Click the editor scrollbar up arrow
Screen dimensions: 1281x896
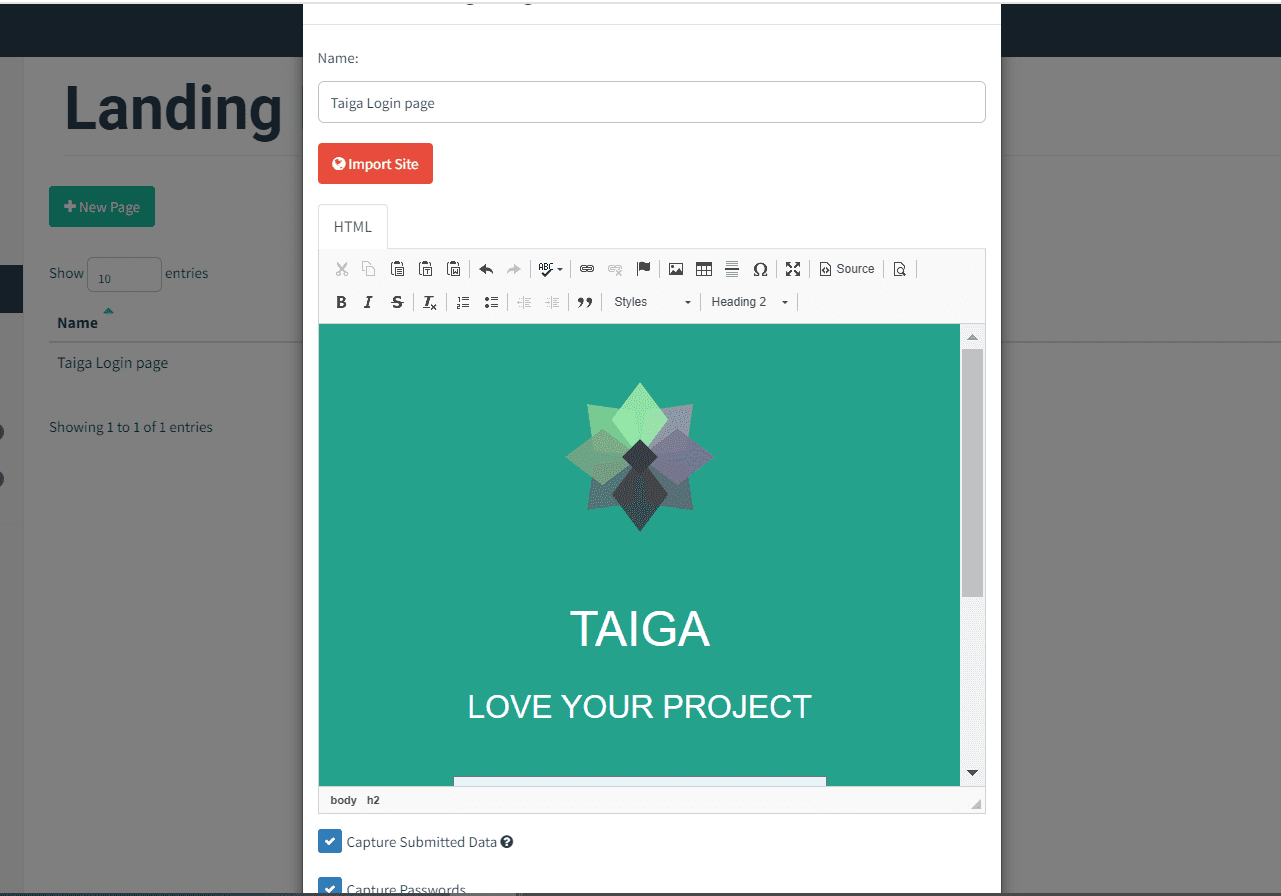click(972, 337)
